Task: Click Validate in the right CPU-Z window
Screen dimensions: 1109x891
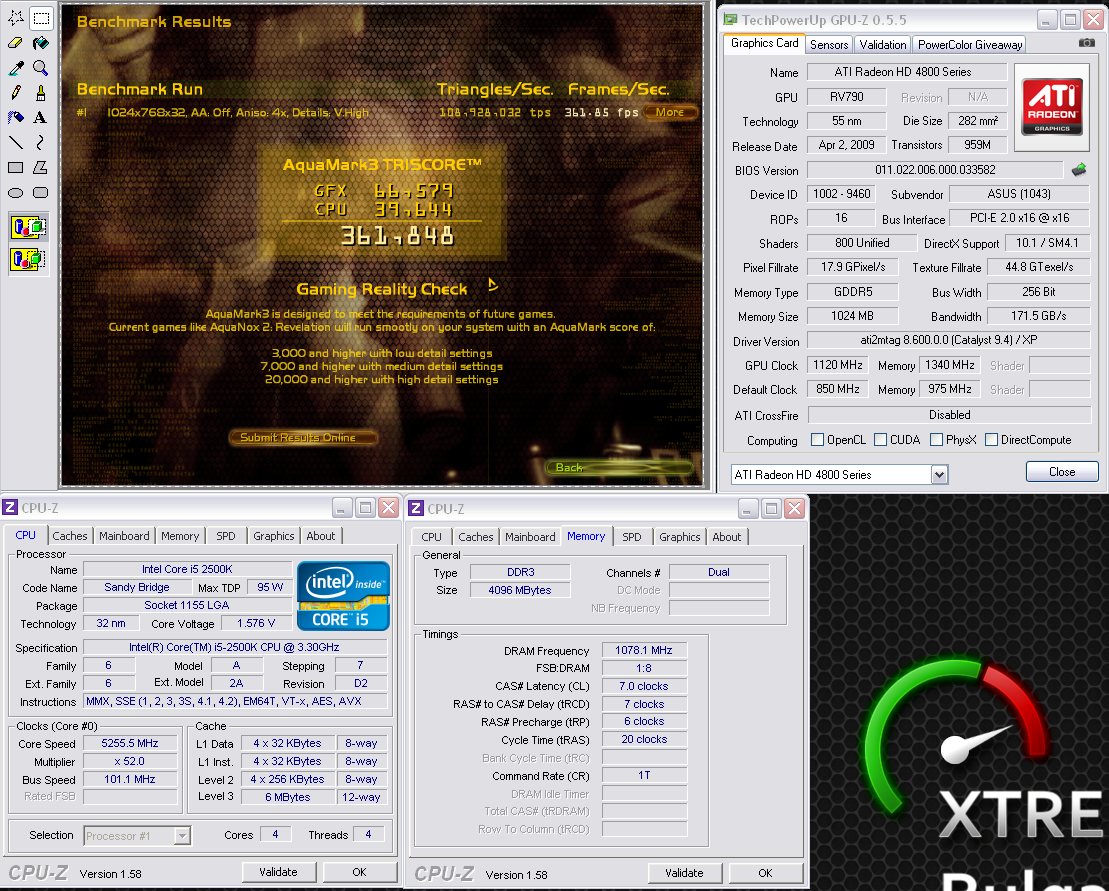Action: [x=685, y=873]
